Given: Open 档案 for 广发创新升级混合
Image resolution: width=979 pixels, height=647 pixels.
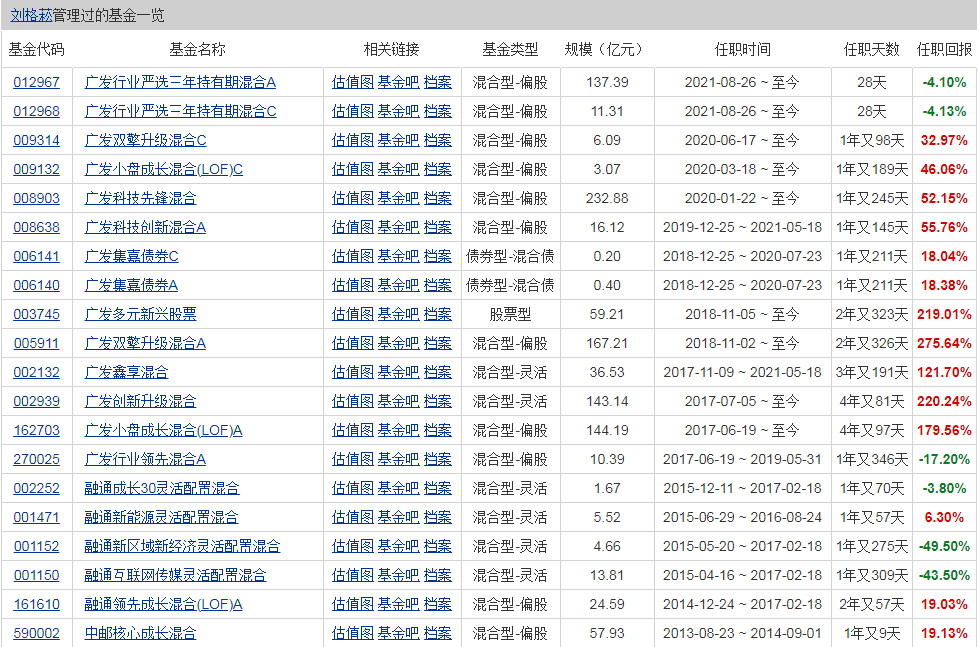Looking at the screenshot, I should [437, 401].
